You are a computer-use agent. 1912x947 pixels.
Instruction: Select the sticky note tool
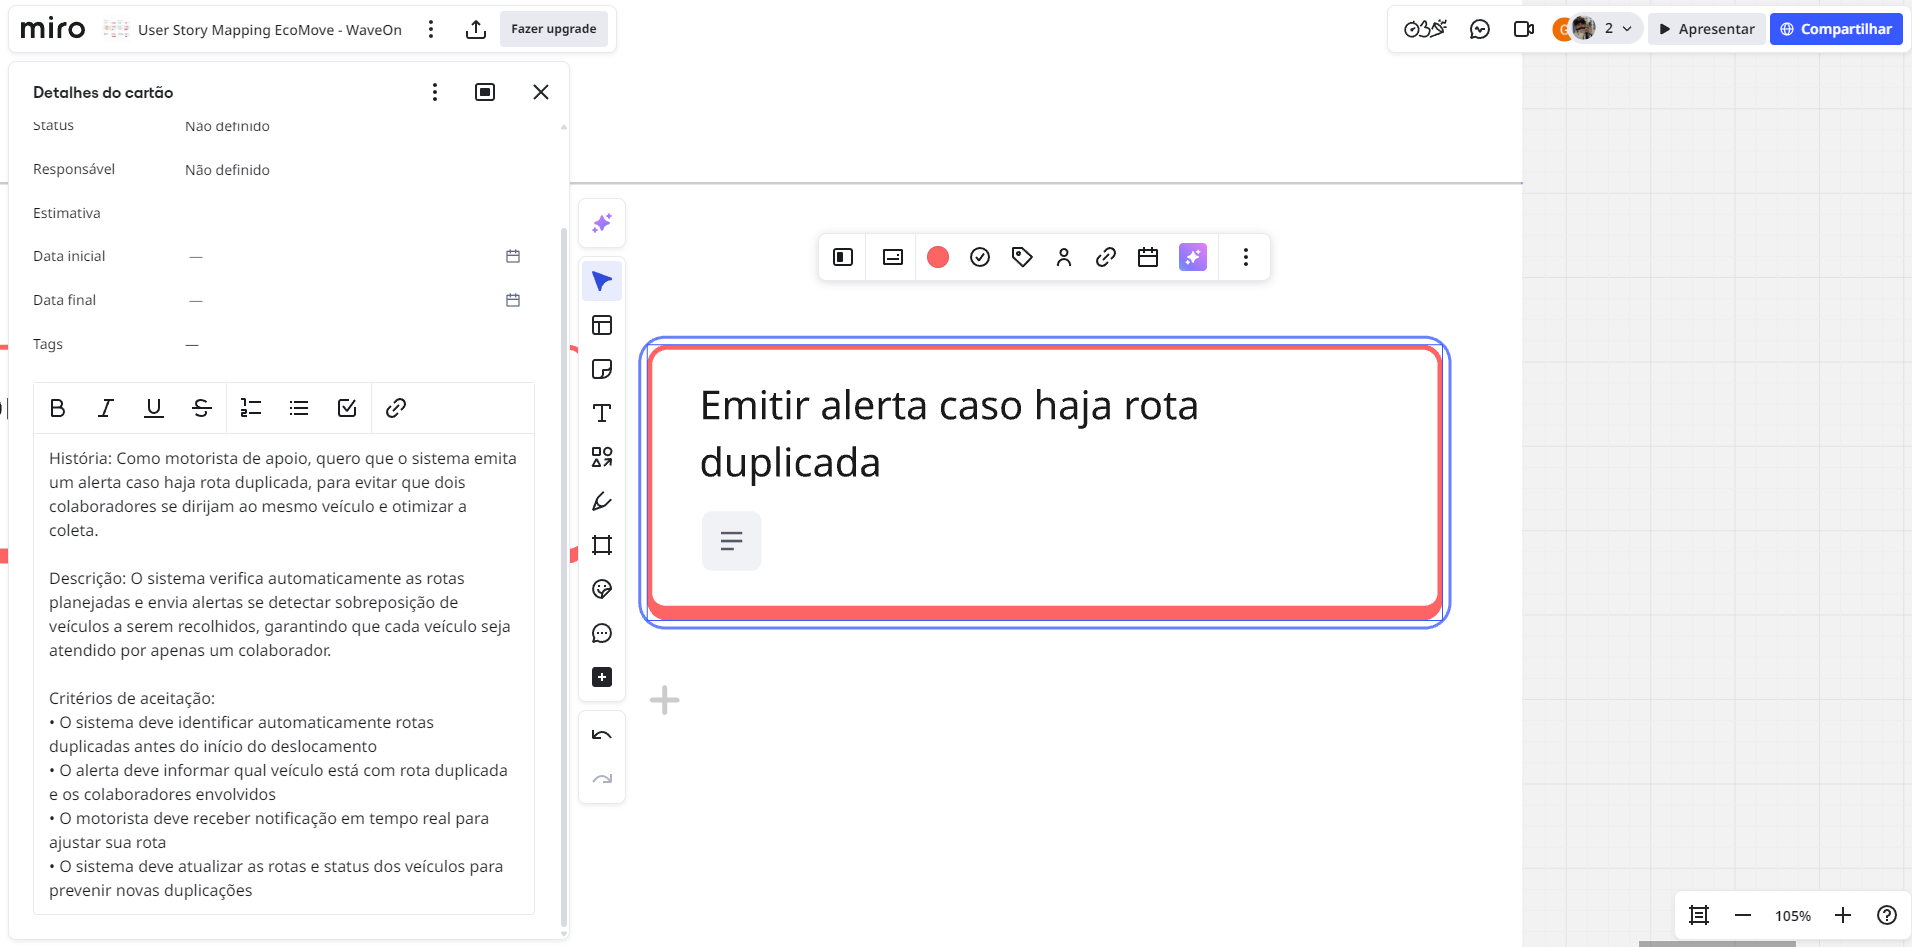[x=602, y=370]
